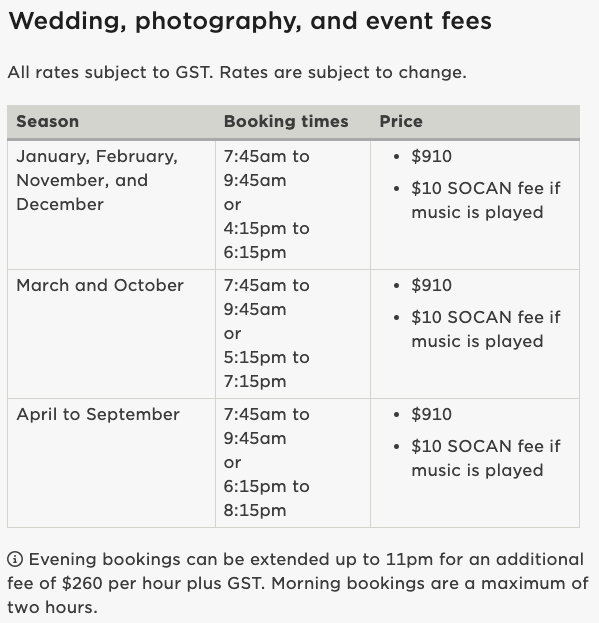599x623 pixels.
Task: Click the Booking times column header
Action: (x=286, y=122)
